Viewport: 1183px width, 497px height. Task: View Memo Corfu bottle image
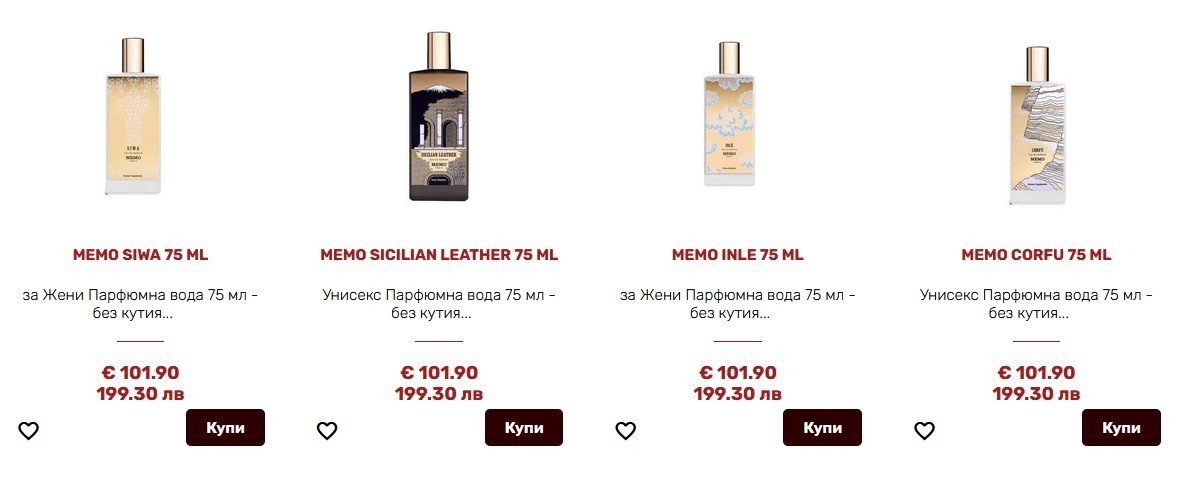click(1037, 126)
